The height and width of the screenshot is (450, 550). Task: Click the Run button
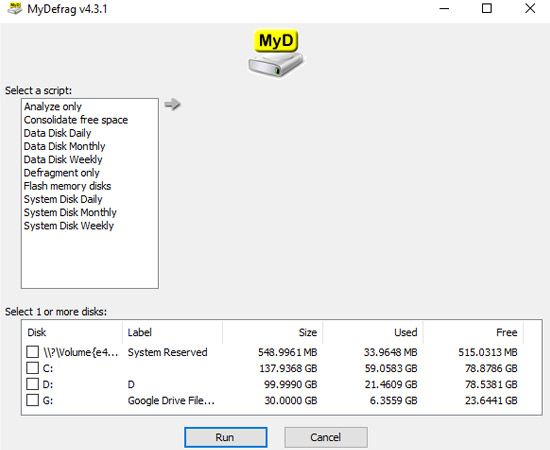pyautogui.click(x=226, y=437)
